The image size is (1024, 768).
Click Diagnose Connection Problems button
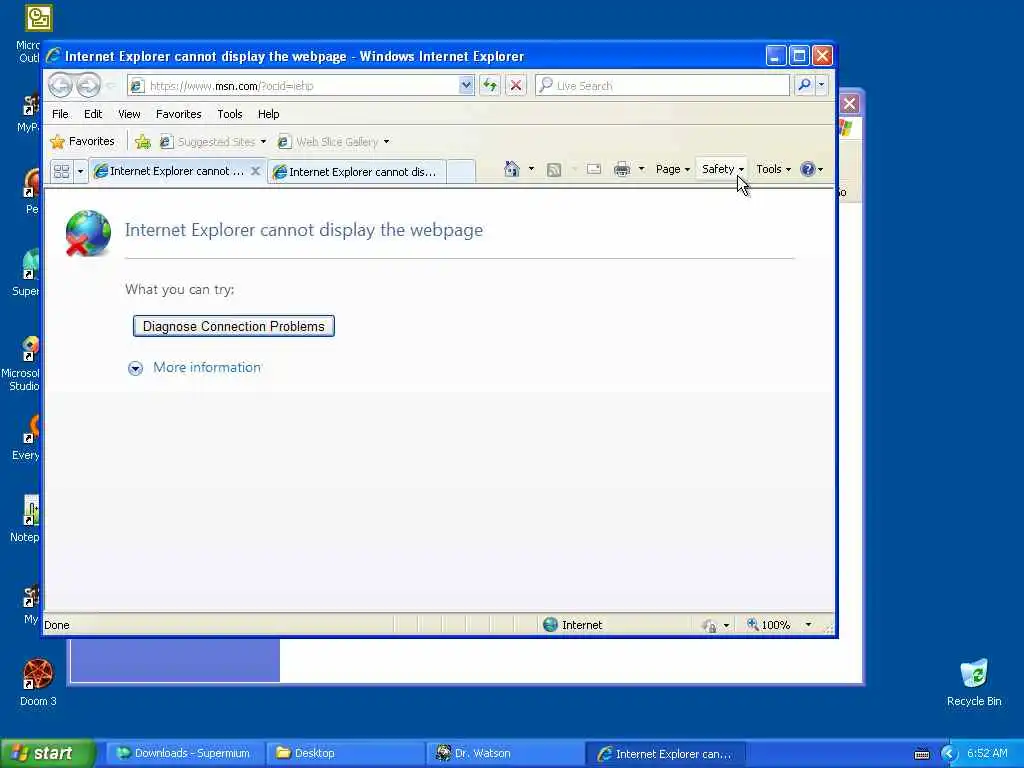pos(234,326)
